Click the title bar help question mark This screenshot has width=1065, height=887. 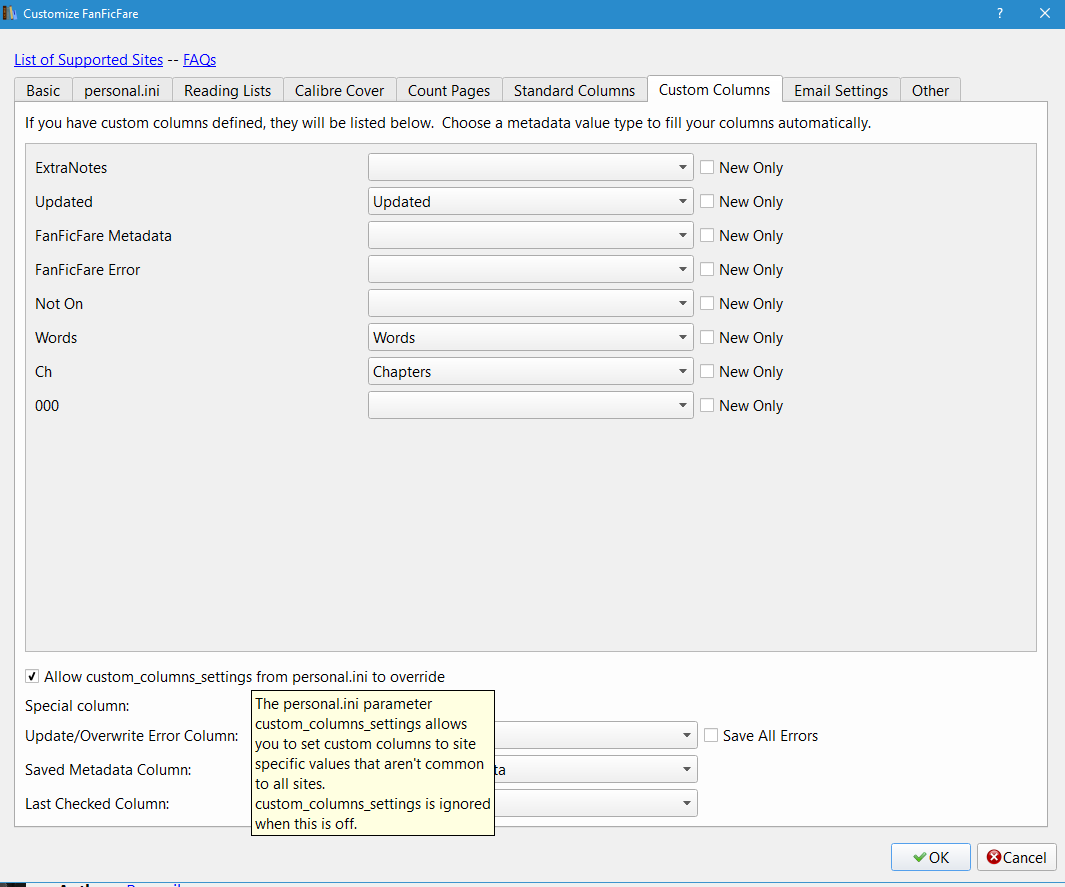(1000, 14)
